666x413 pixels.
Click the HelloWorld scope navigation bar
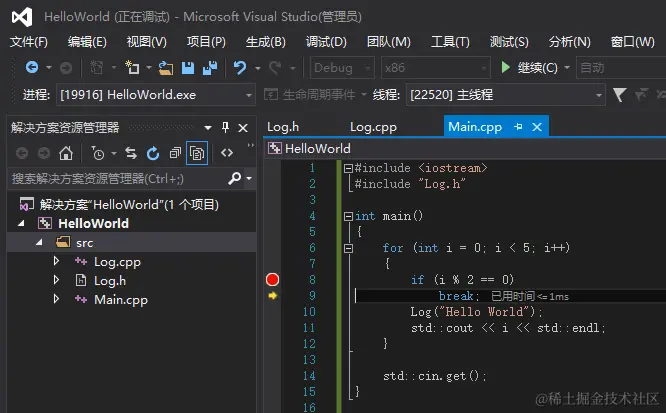pos(465,148)
